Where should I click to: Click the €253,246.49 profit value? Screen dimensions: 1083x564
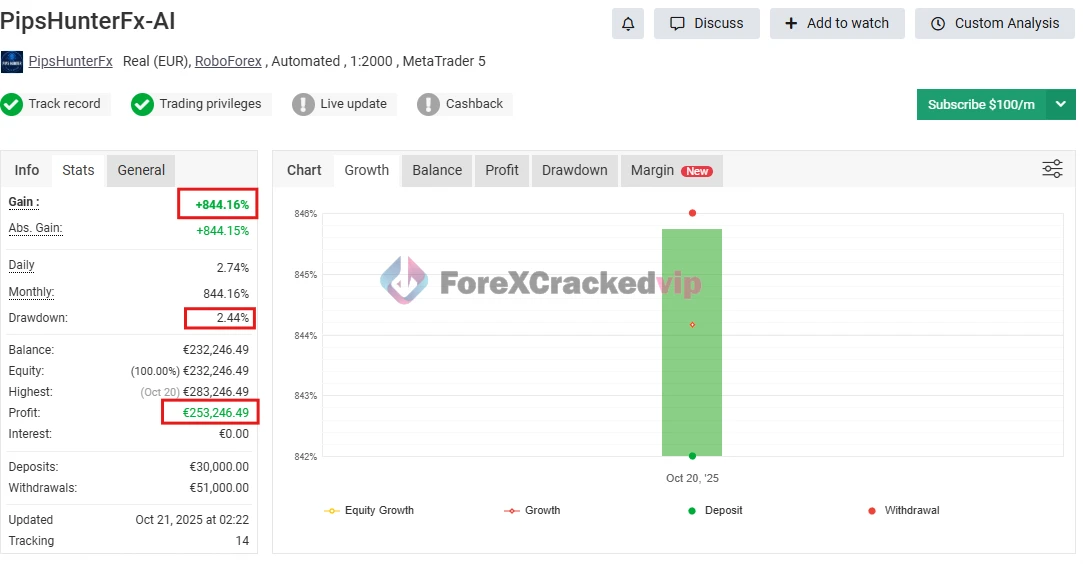pyautogui.click(x=215, y=413)
